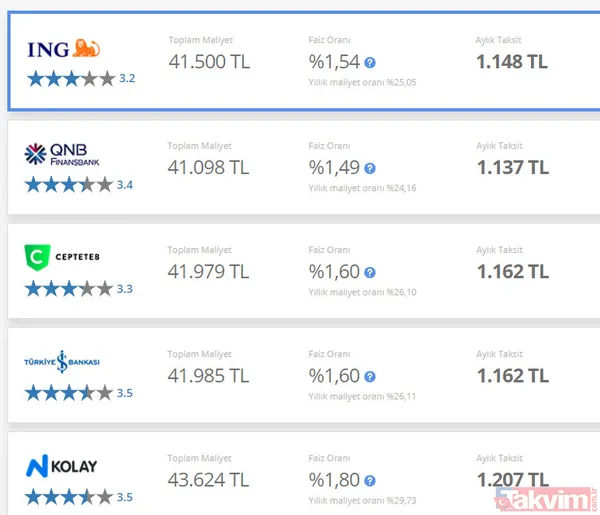Click ING's 3.2 star rating
The width and height of the screenshot is (600, 515).
(x=80, y=79)
